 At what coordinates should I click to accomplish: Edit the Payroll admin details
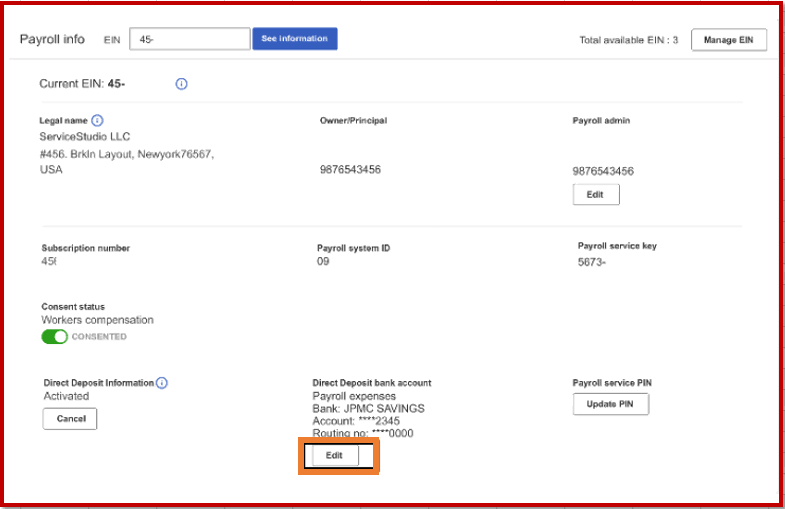[596, 195]
